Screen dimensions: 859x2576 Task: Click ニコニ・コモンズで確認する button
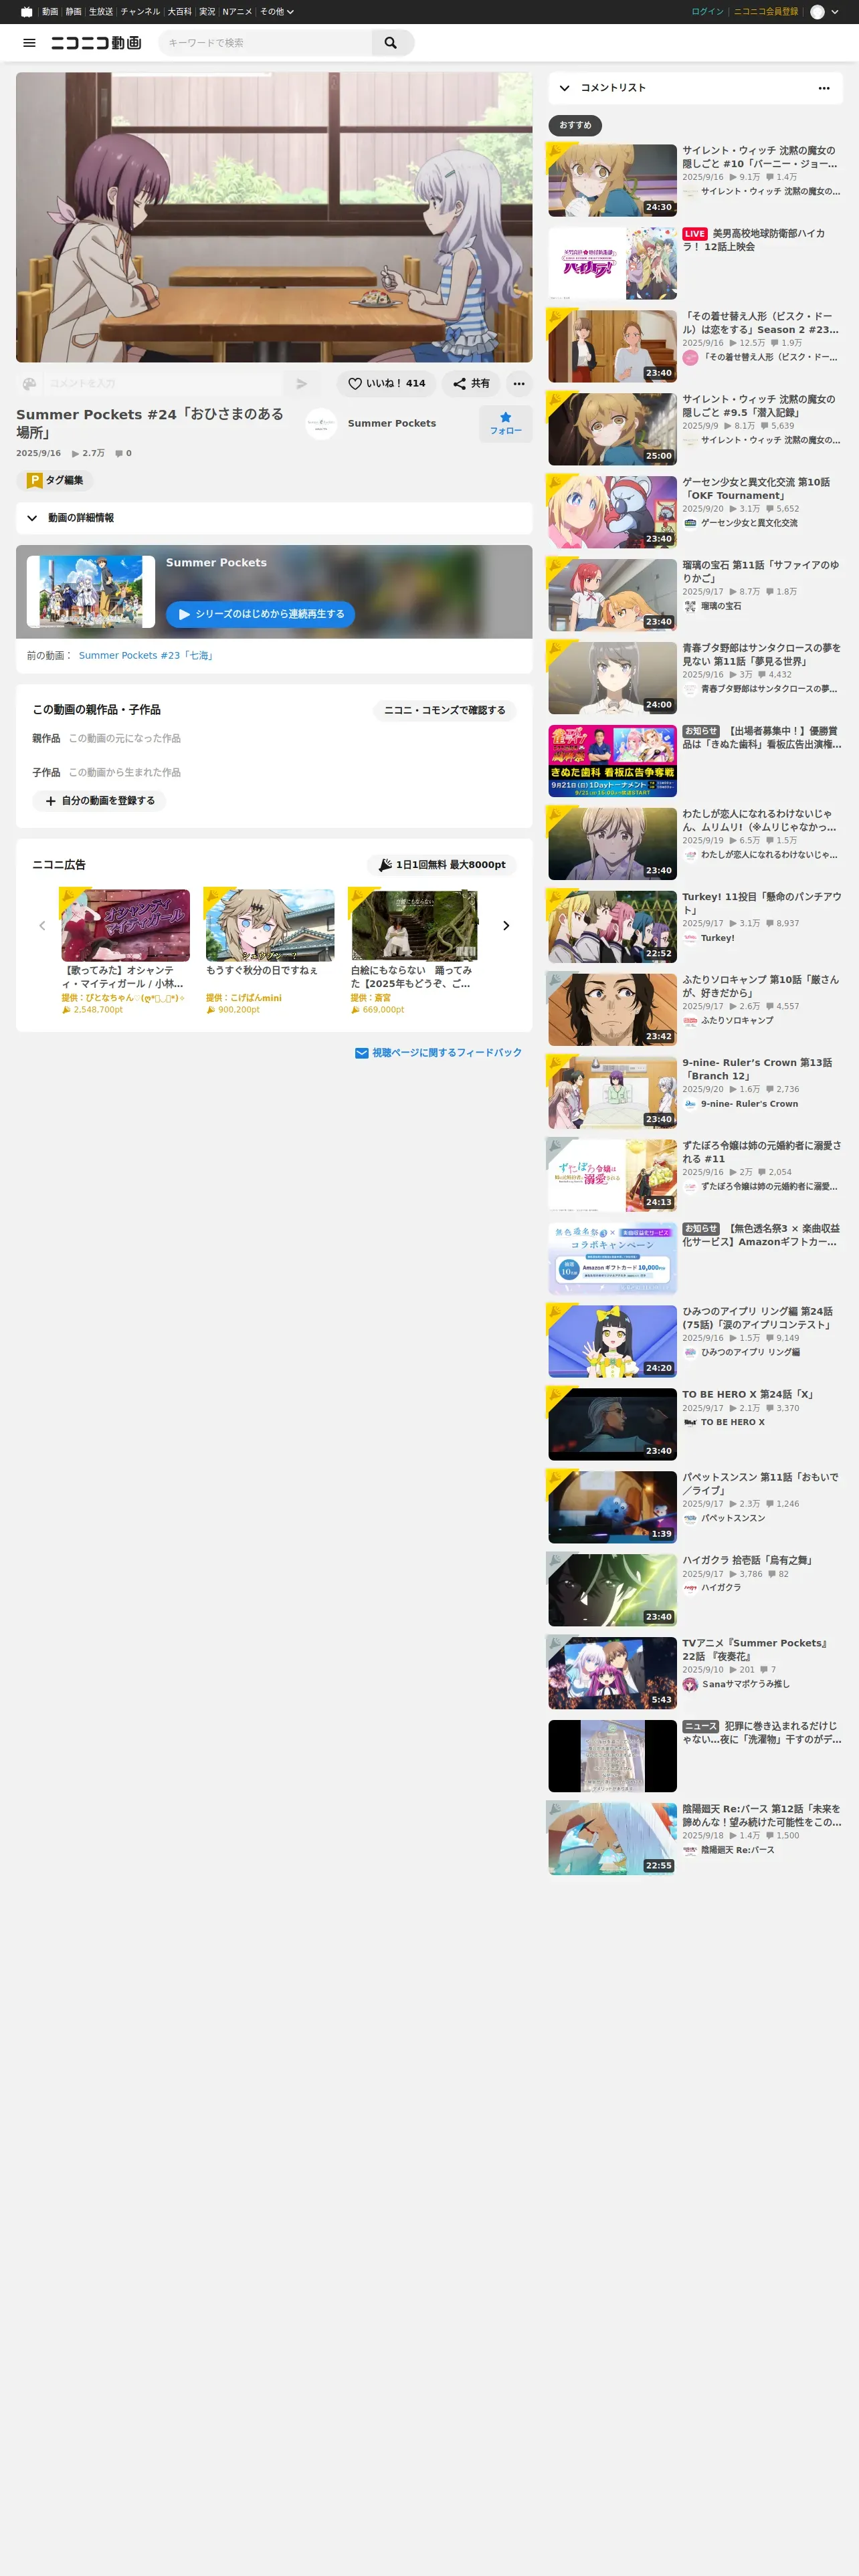pos(444,710)
